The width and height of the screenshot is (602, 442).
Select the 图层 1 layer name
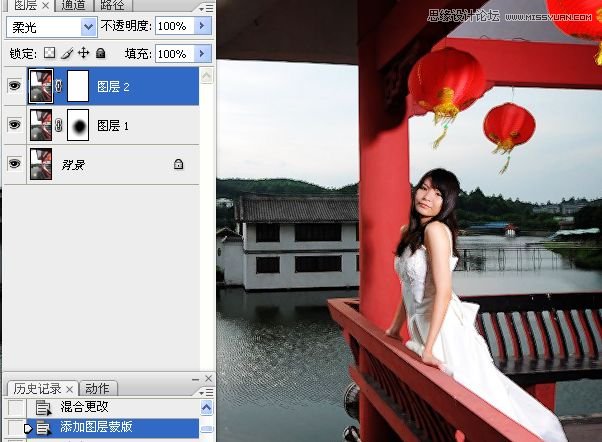[113, 126]
